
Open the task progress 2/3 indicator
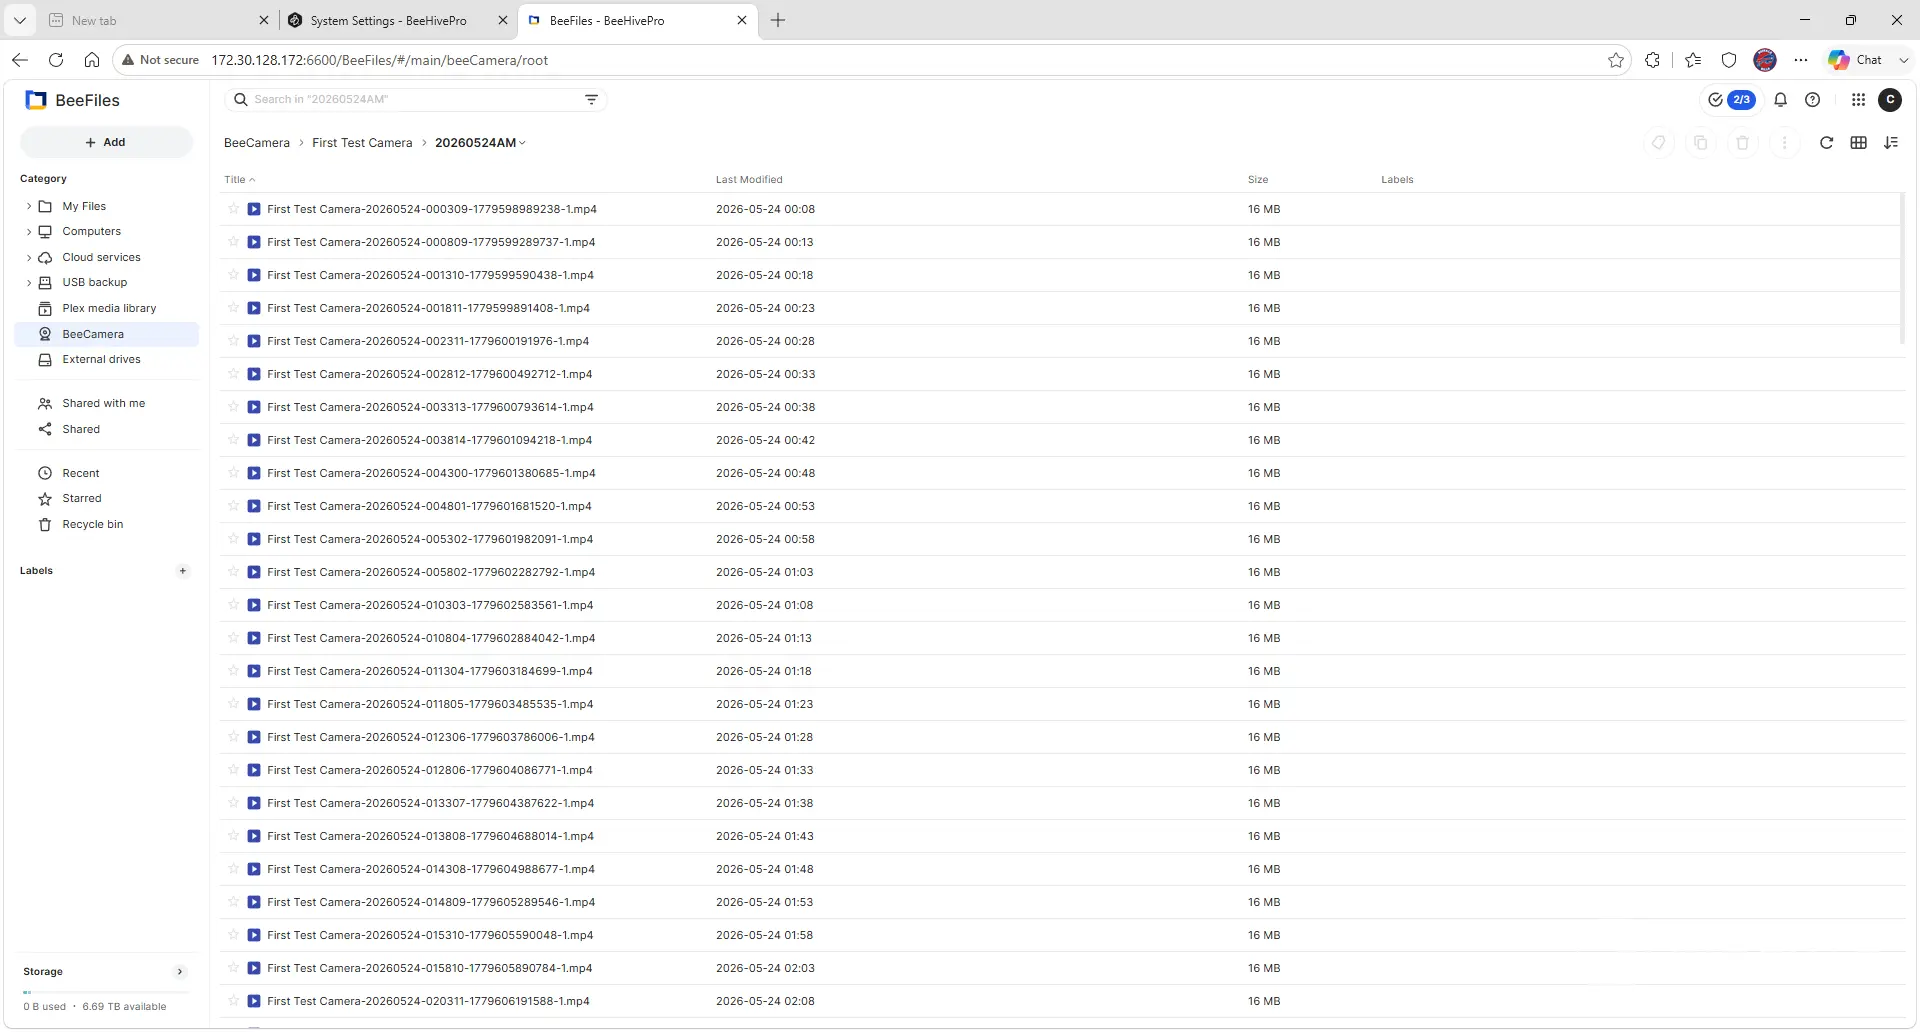[1731, 100]
